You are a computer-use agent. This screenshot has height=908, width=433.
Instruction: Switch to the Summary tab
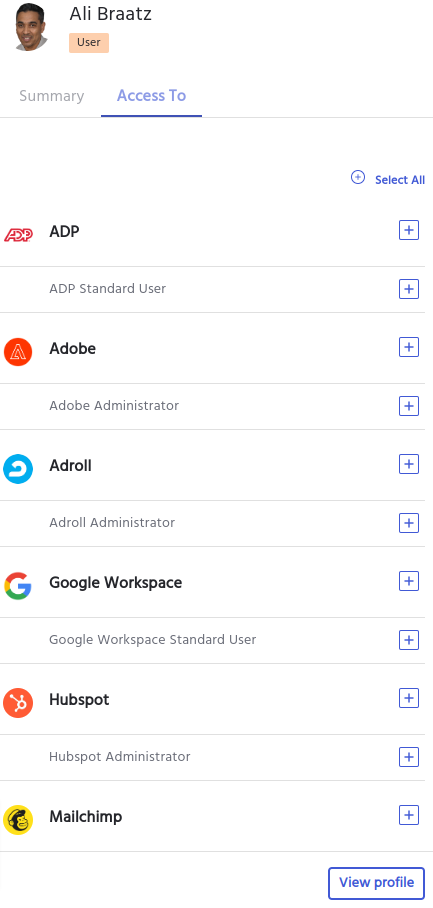[x=52, y=96]
